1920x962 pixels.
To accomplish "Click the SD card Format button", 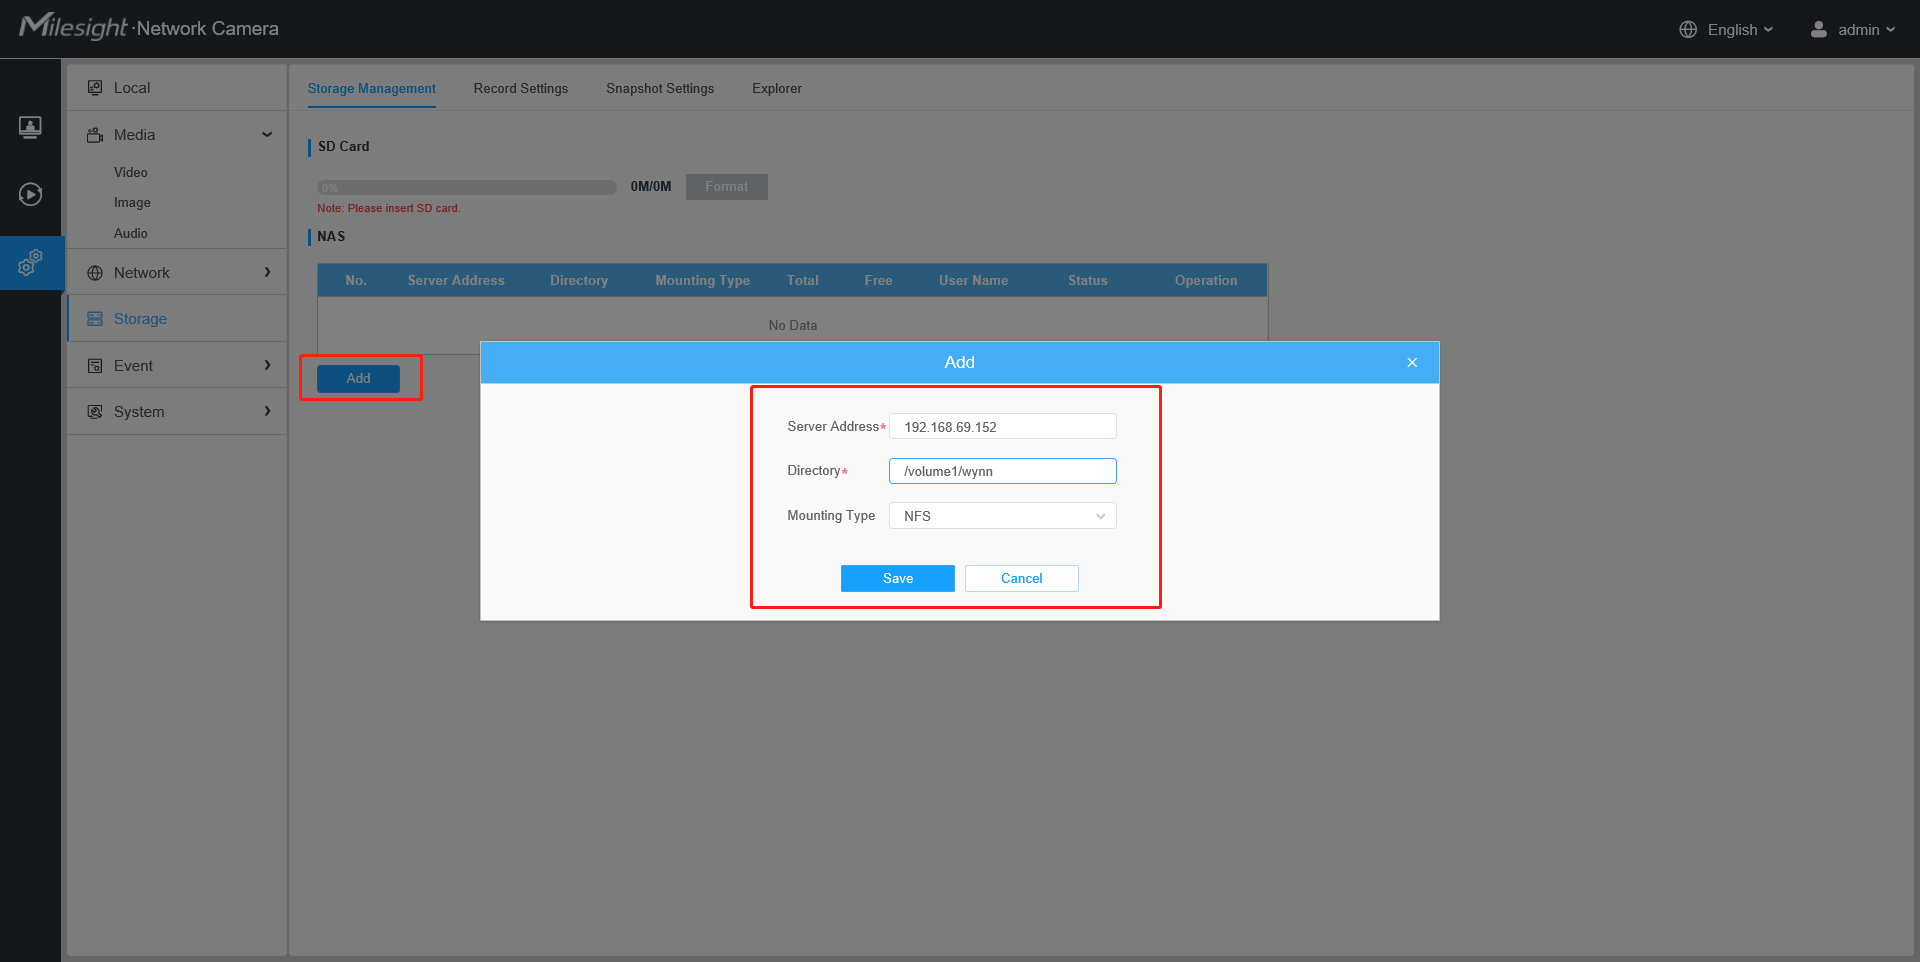I will click(x=727, y=187).
